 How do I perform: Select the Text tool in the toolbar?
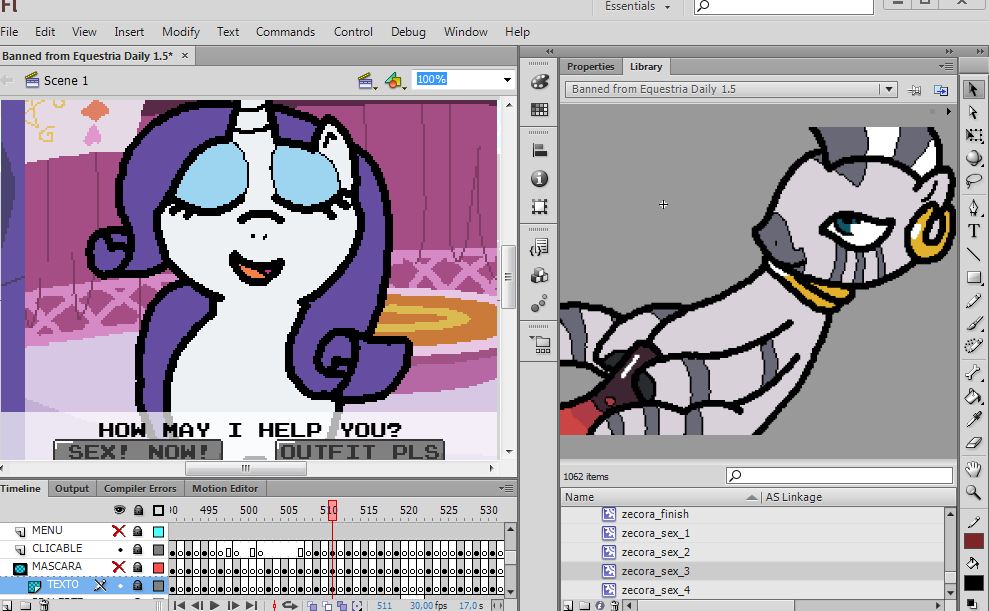(973, 231)
